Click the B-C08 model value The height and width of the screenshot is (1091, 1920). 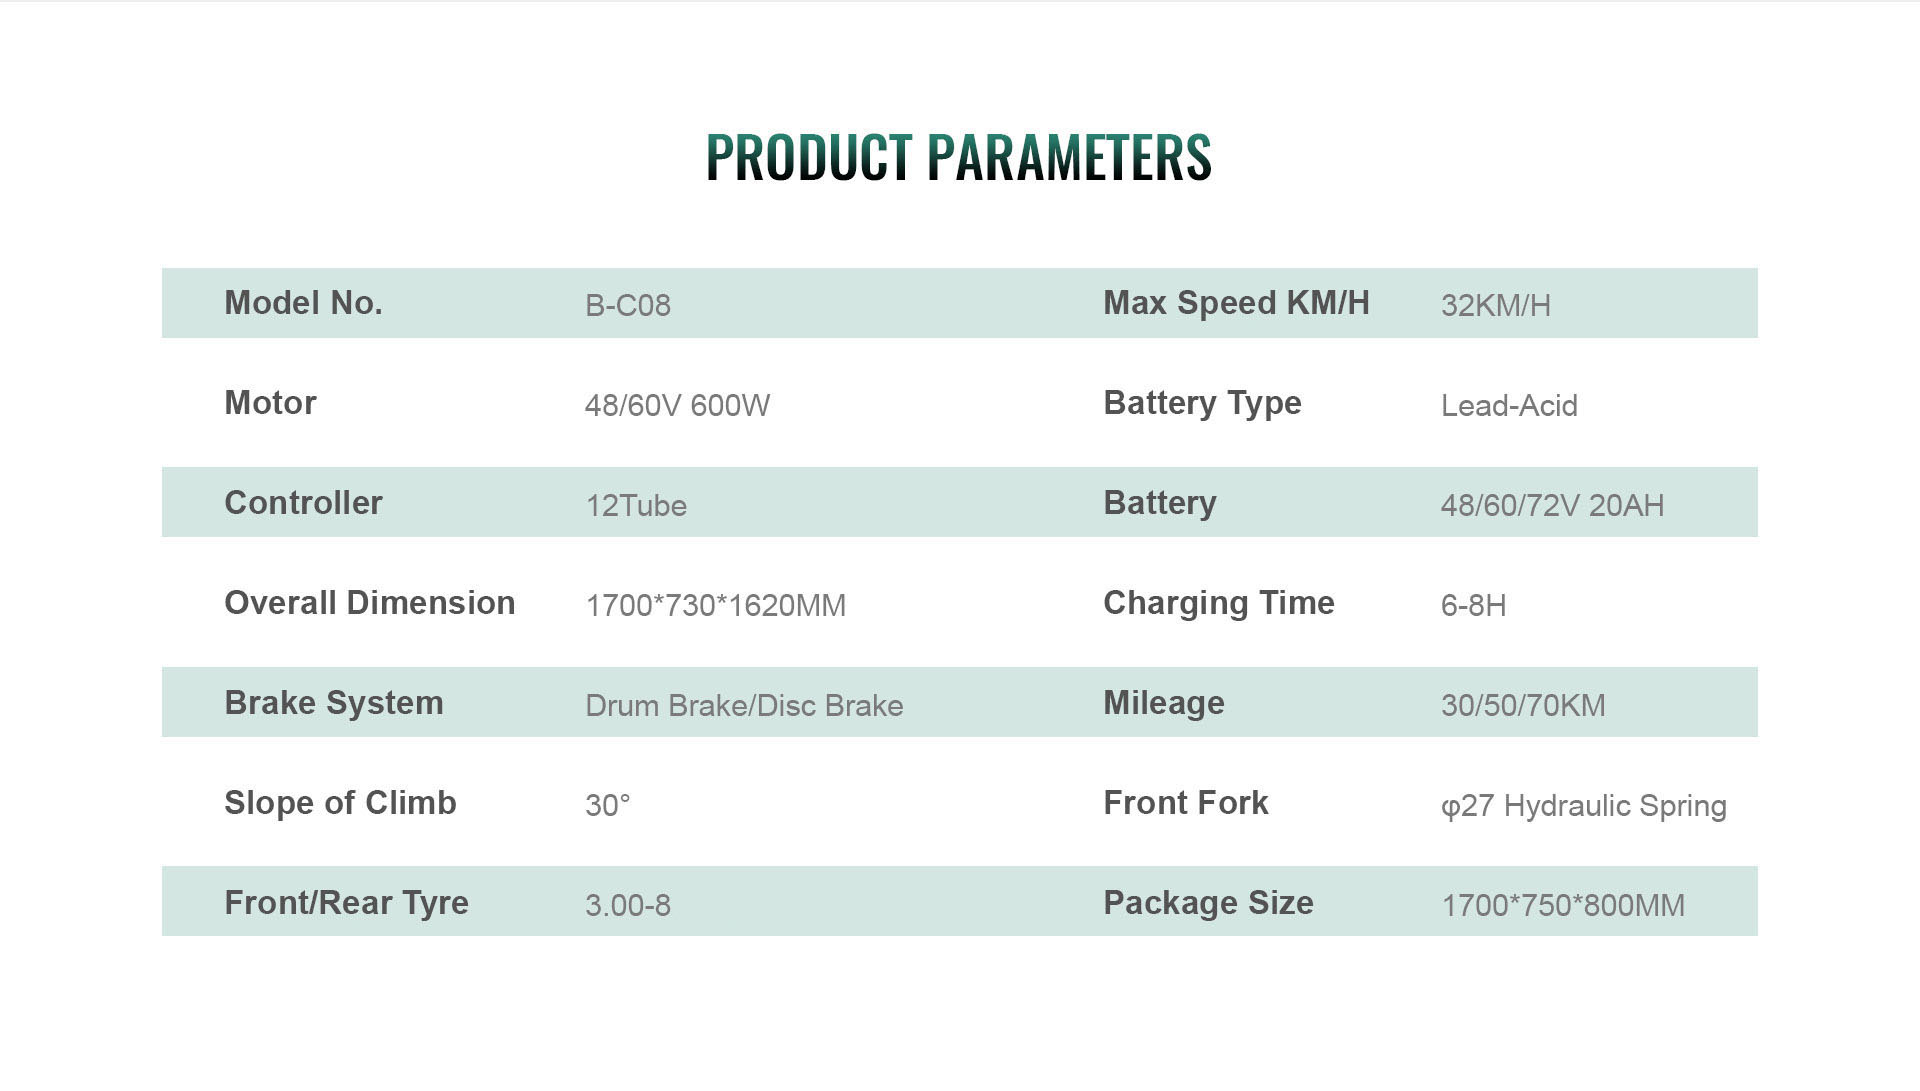coord(627,305)
